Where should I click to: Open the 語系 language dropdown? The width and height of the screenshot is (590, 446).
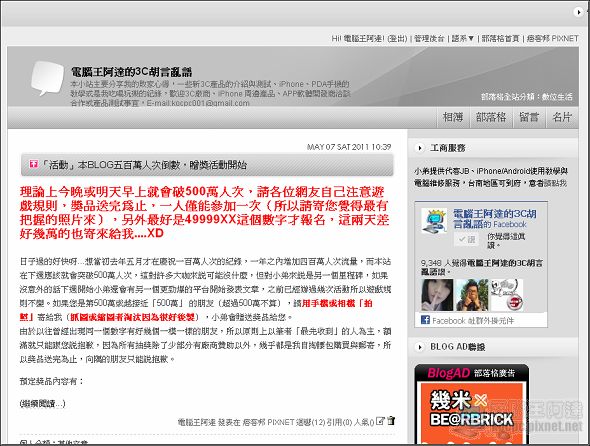[x=462, y=38]
